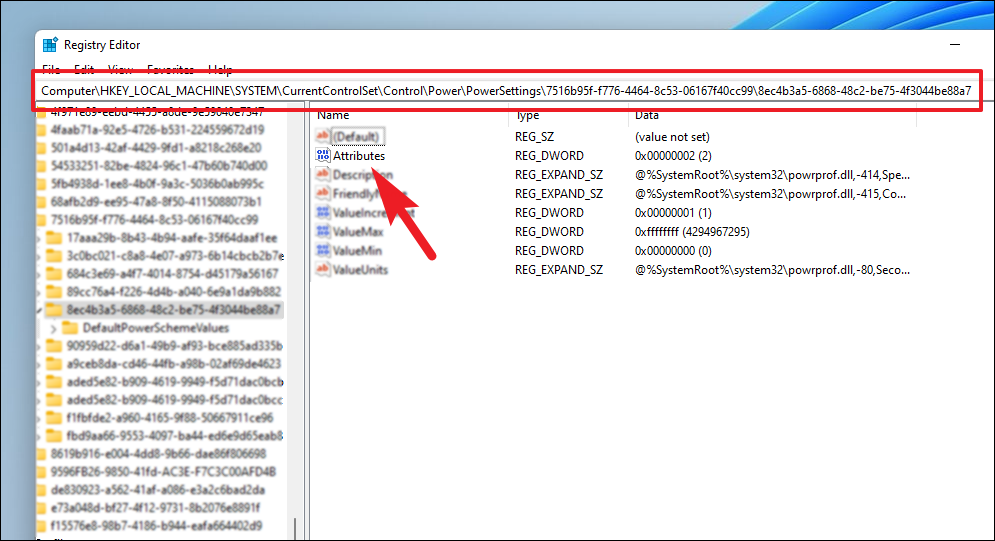
Task: Select the aded5e82 key ending in 0bcb
Action: click(x=175, y=382)
